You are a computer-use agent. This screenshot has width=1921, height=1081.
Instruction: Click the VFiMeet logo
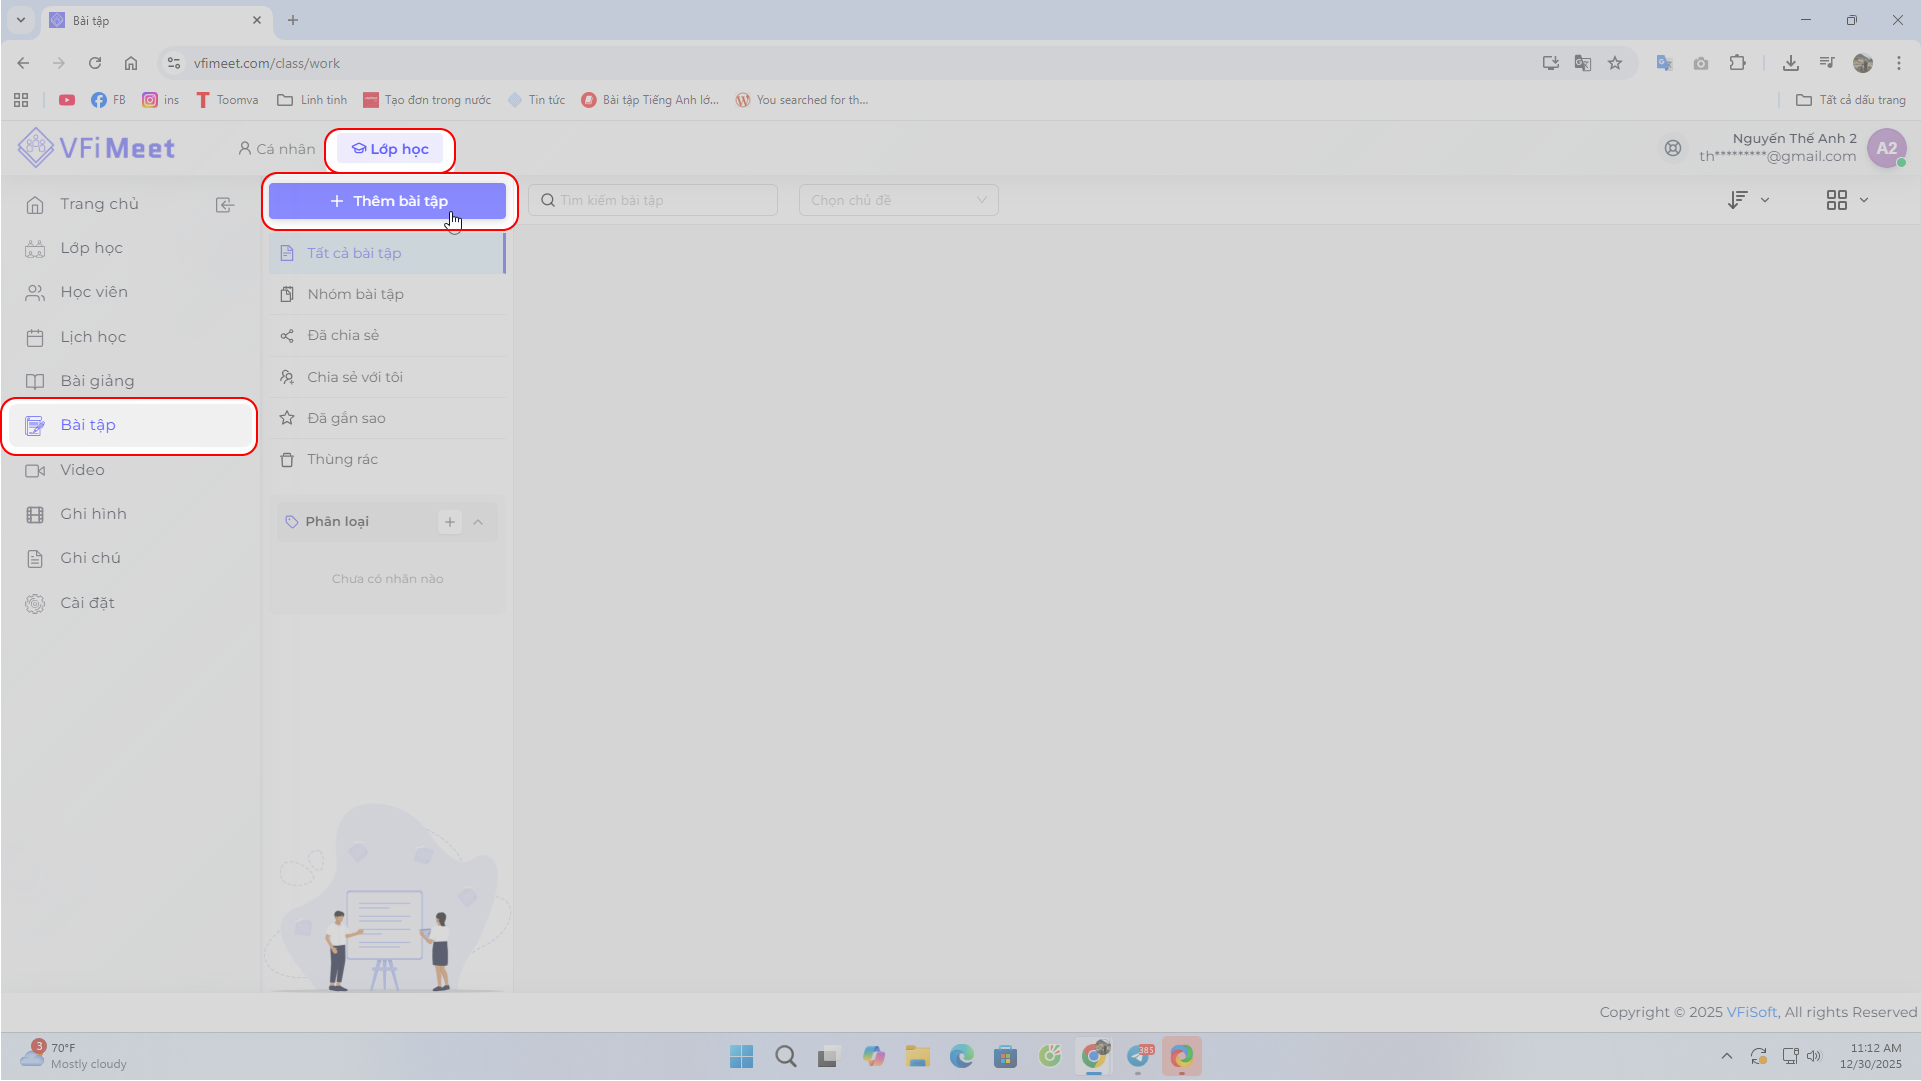[x=96, y=149]
